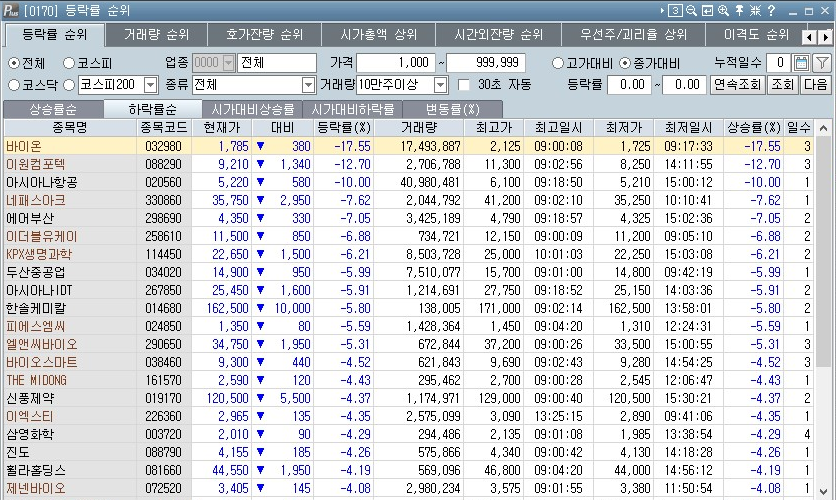Select the 하락률순 sub-tab

point(152,109)
